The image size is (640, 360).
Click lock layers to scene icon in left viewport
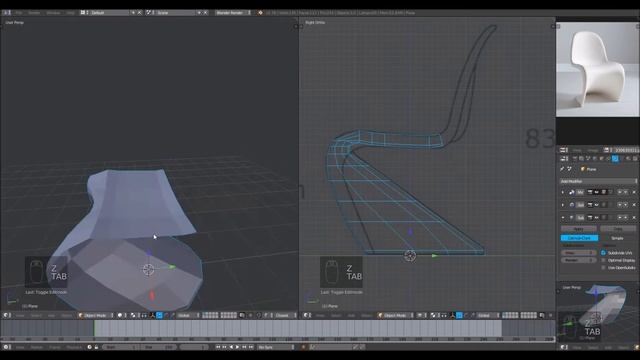coord(242,315)
